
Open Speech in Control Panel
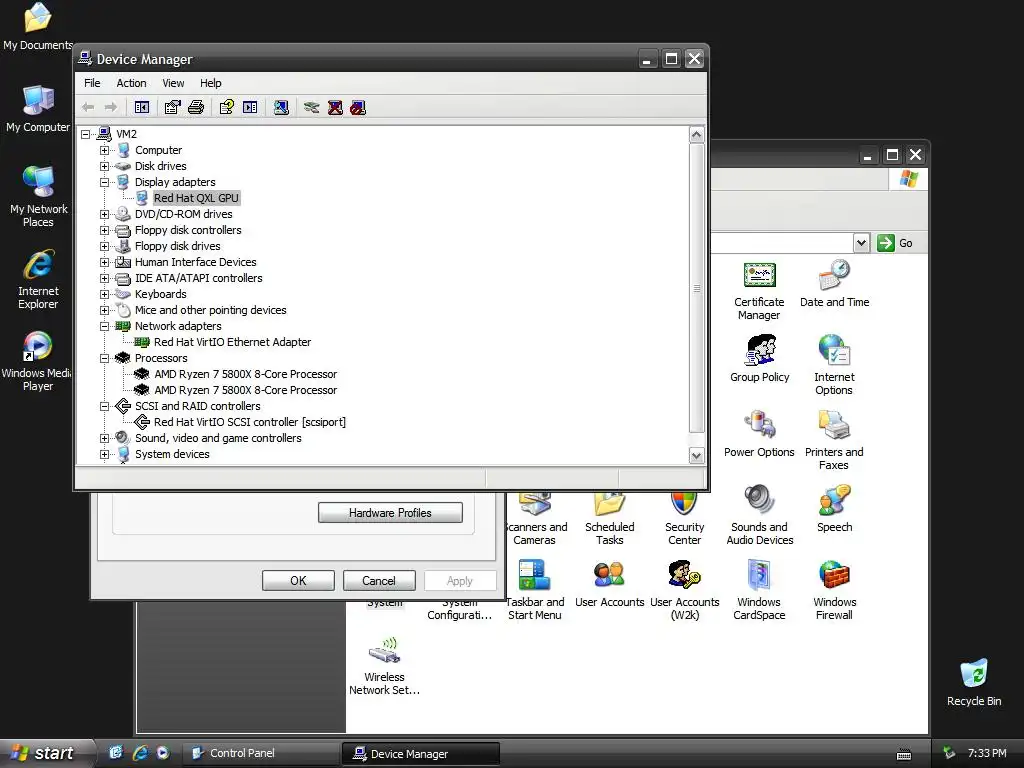click(x=834, y=509)
